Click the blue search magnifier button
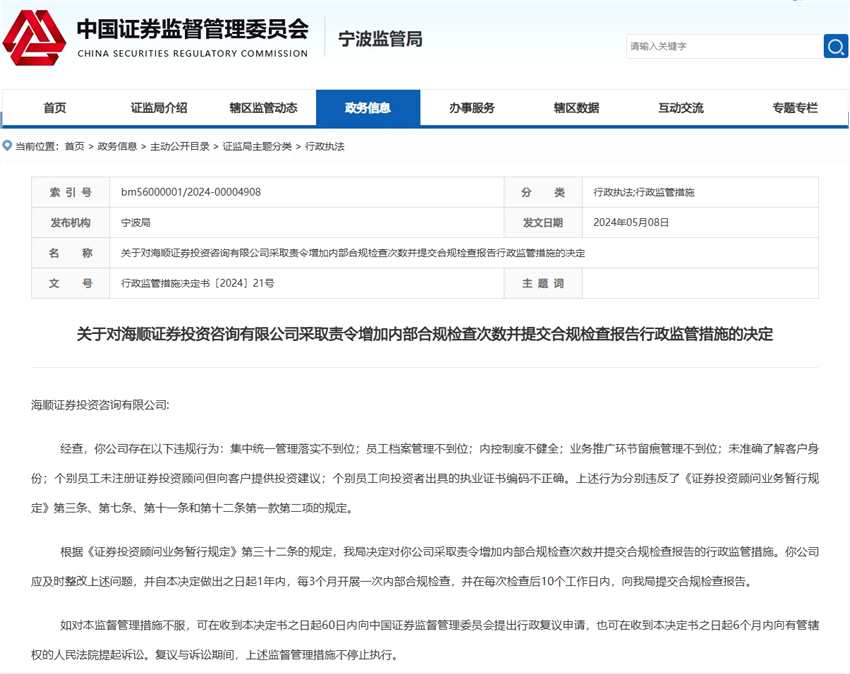Screen dimensions: 850x674 click(835, 46)
